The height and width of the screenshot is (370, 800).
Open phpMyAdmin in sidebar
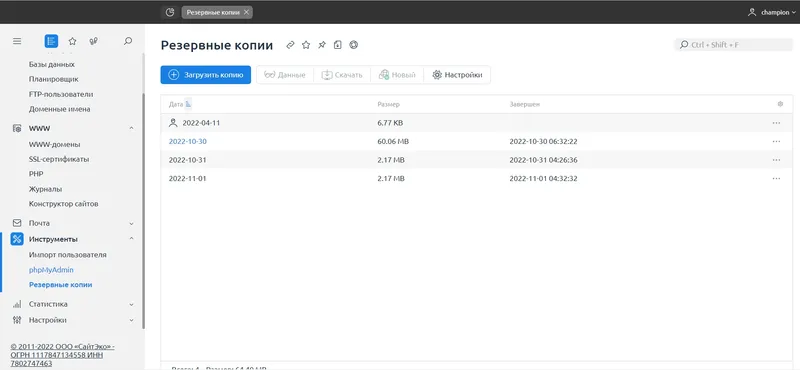click(51, 269)
